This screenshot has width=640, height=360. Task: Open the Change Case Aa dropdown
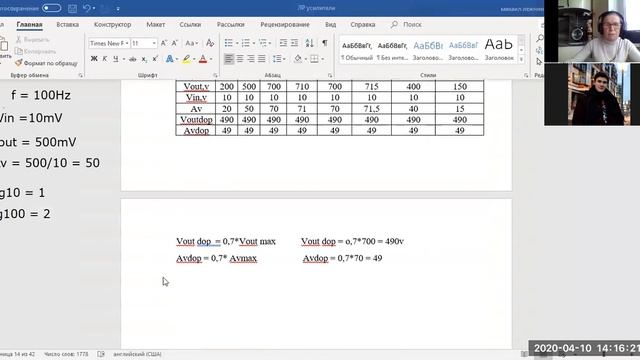[x=191, y=43]
